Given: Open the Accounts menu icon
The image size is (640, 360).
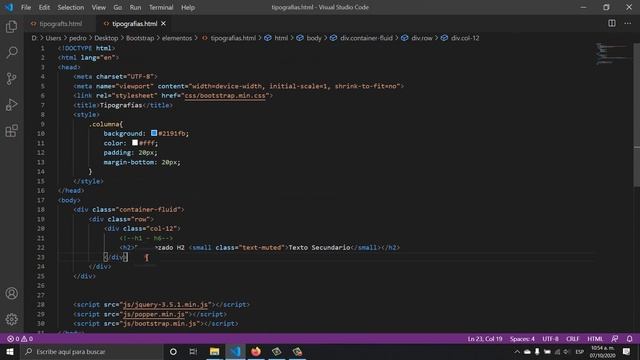Looking at the screenshot, I should (x=11, y=293).
